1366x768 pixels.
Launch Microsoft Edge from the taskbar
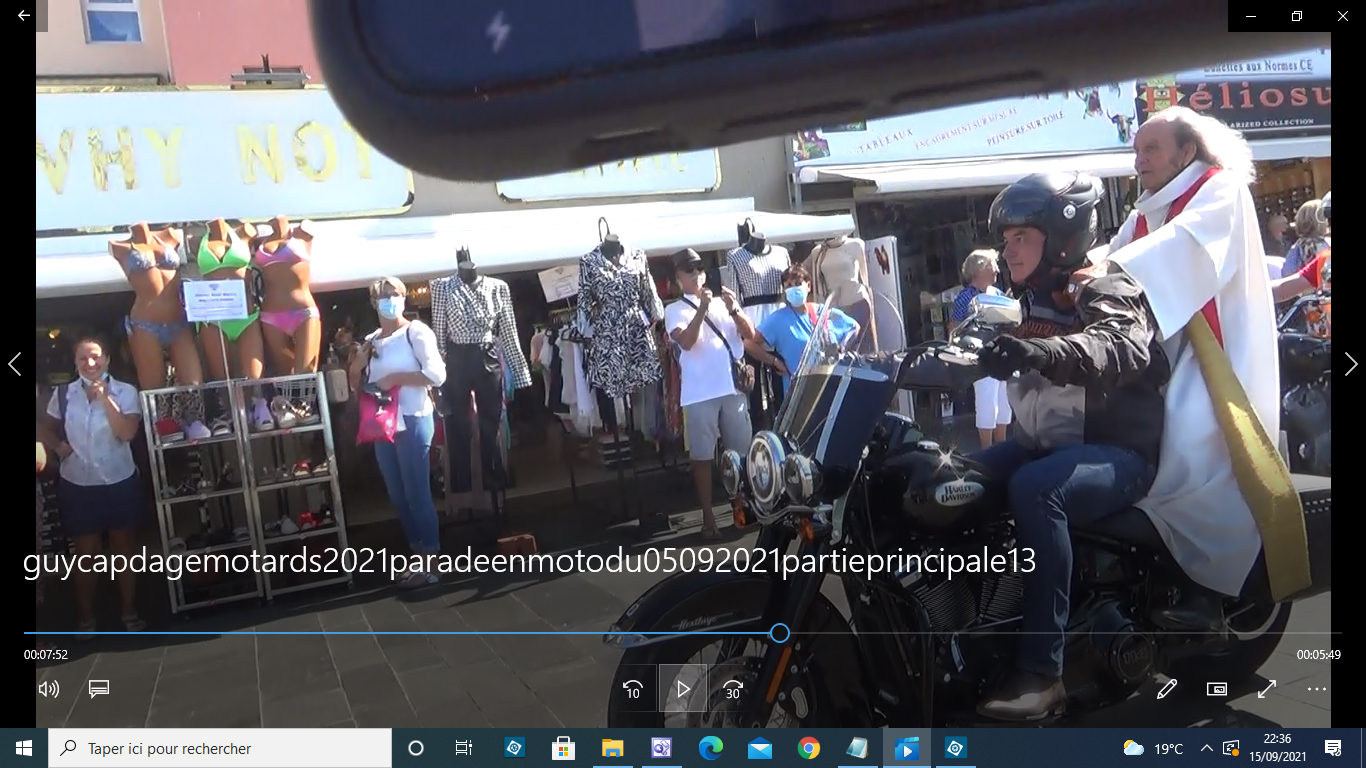tap(710, 748)
